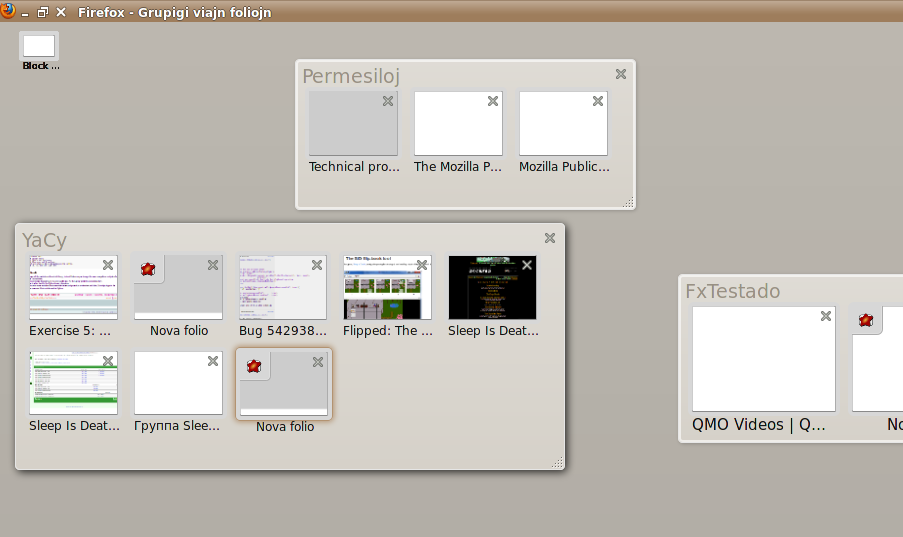903x537 pixels.
Task: Select the ungrouped Block tab thumbnail
Action: pos(39,46)
